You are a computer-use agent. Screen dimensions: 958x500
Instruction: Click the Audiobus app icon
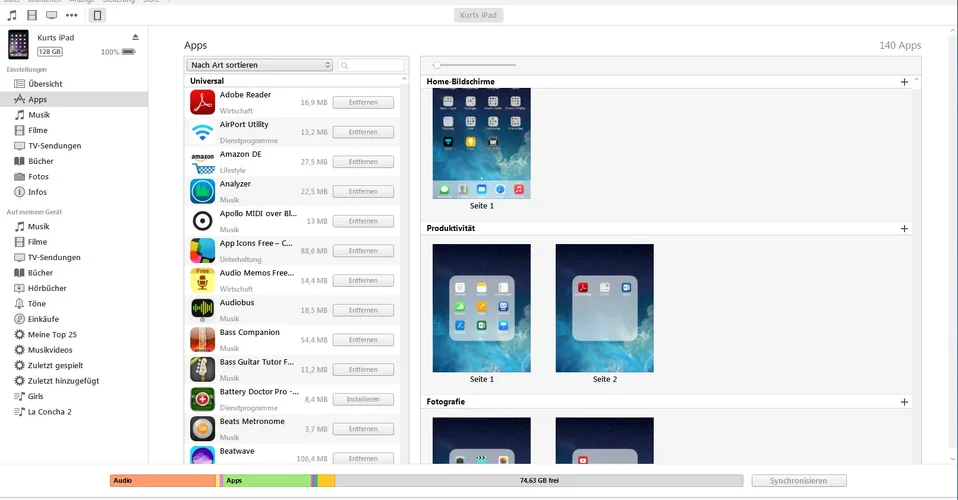coord(203,310)
